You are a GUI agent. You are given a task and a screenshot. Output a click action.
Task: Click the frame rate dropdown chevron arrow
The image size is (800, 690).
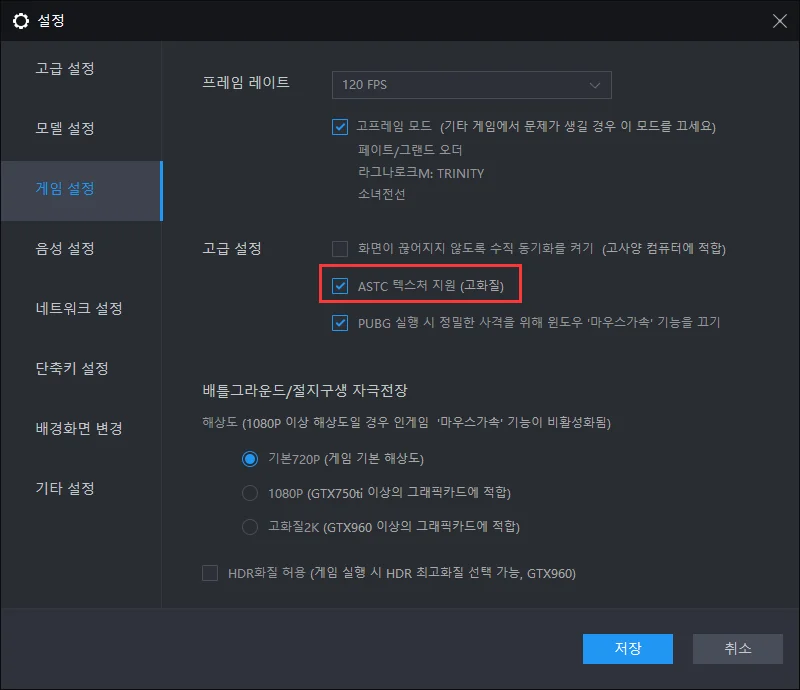[594, 85]
